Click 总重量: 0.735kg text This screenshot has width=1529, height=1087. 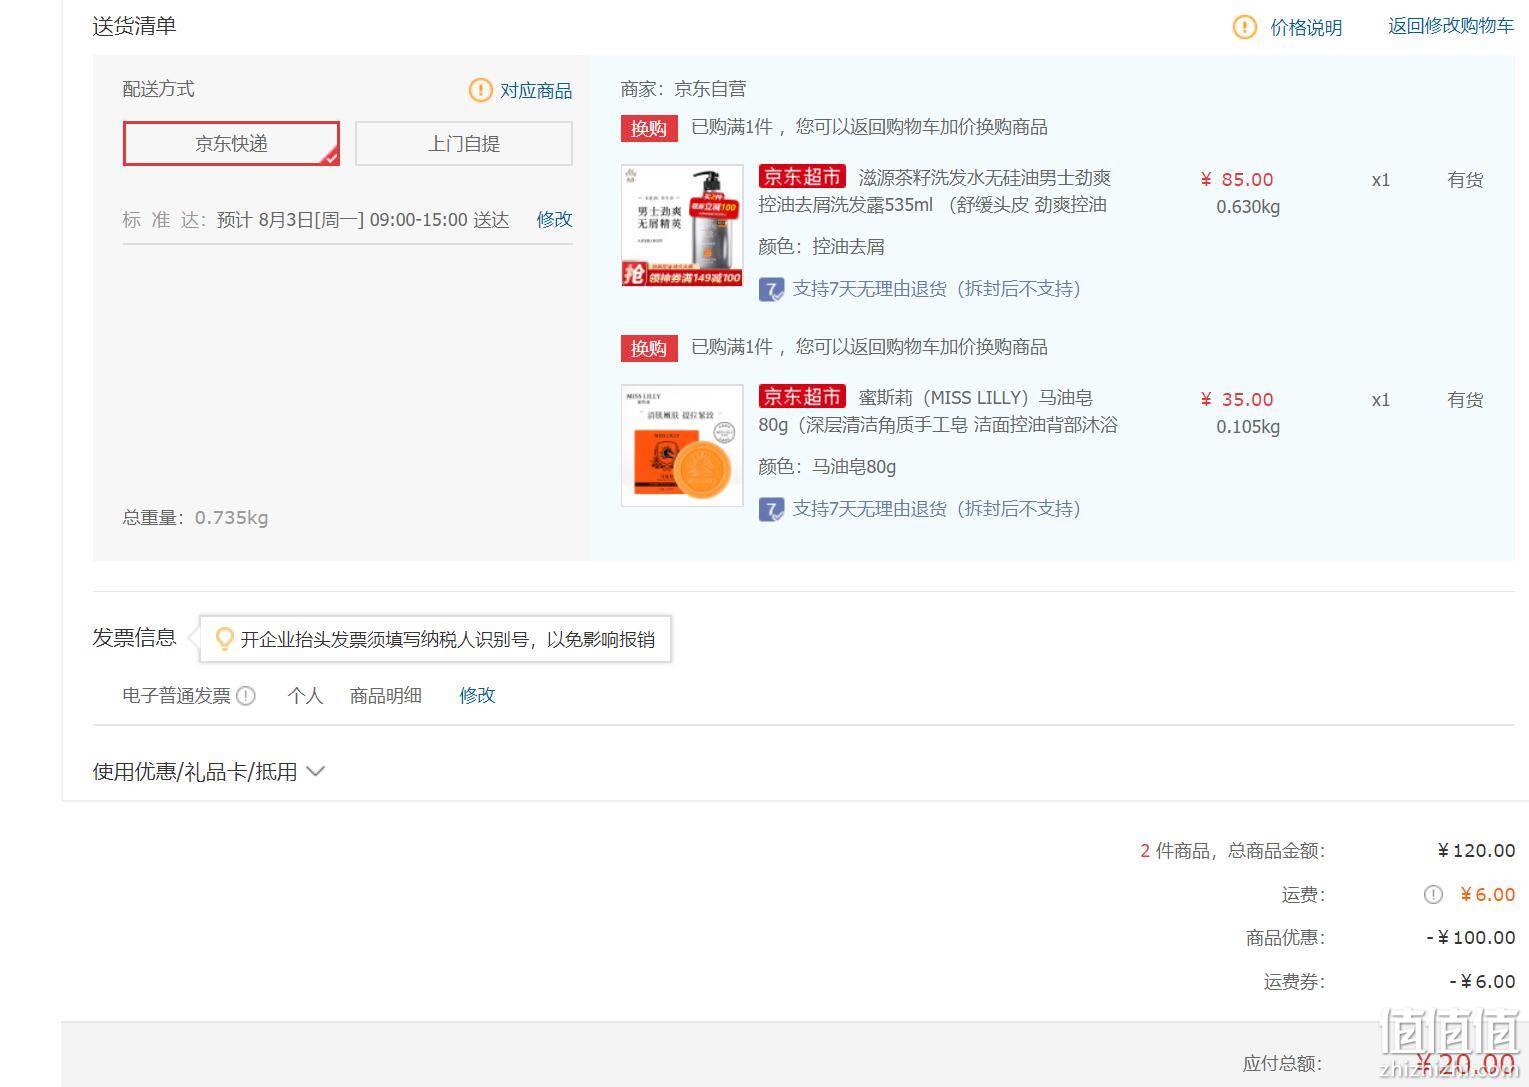coord(196,517)
